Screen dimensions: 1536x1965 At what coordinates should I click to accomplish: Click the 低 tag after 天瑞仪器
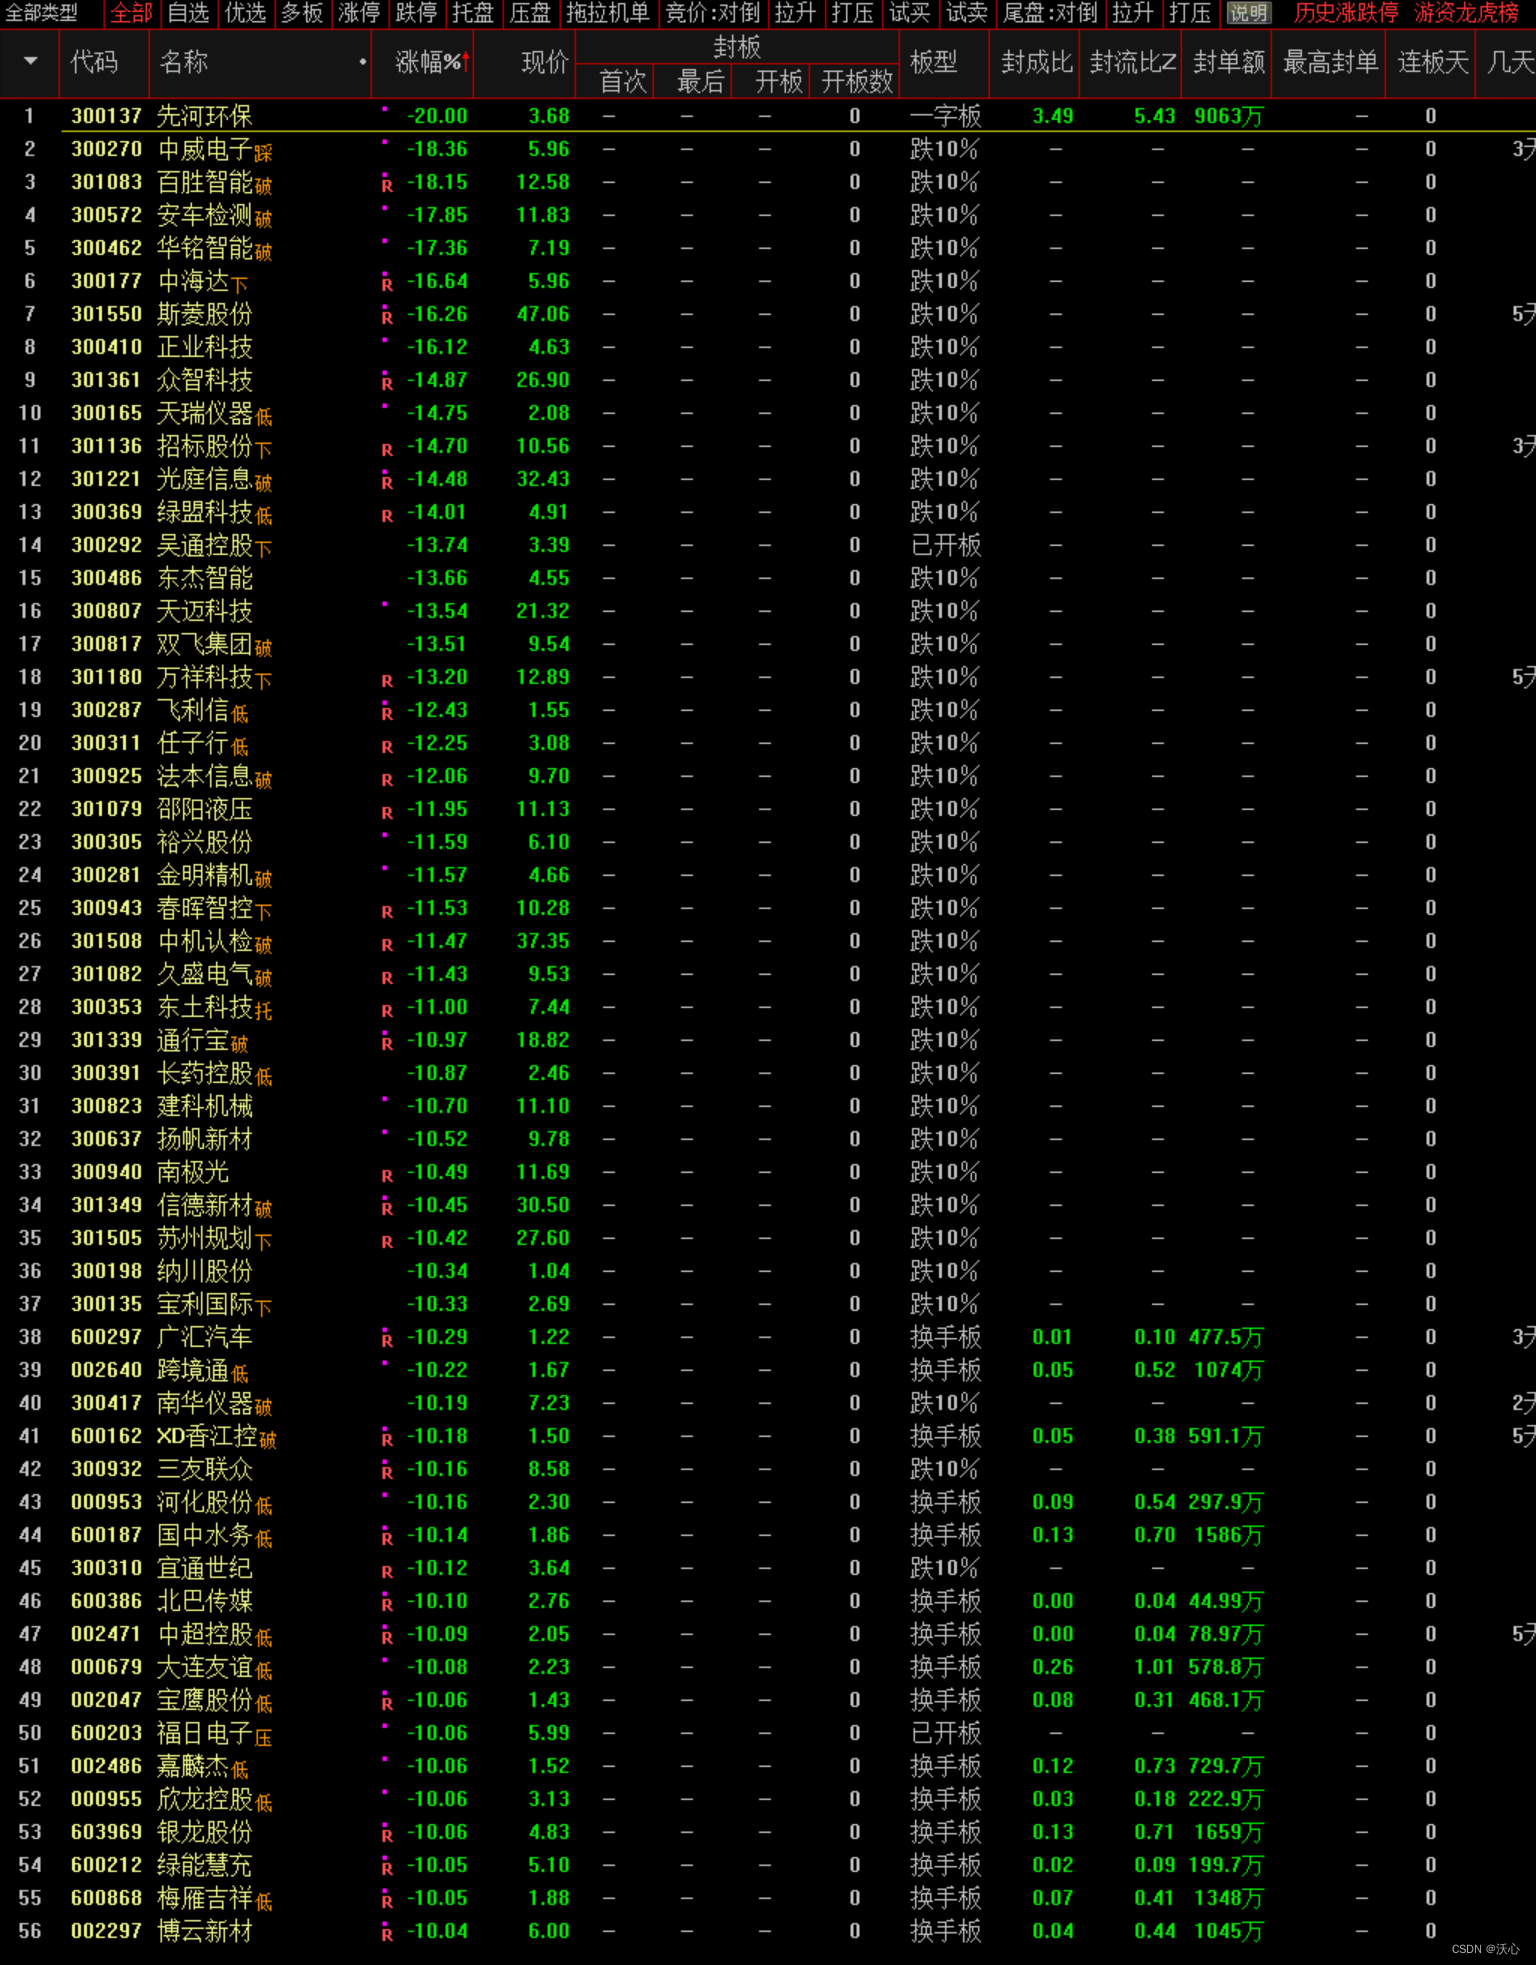(263, 416)
